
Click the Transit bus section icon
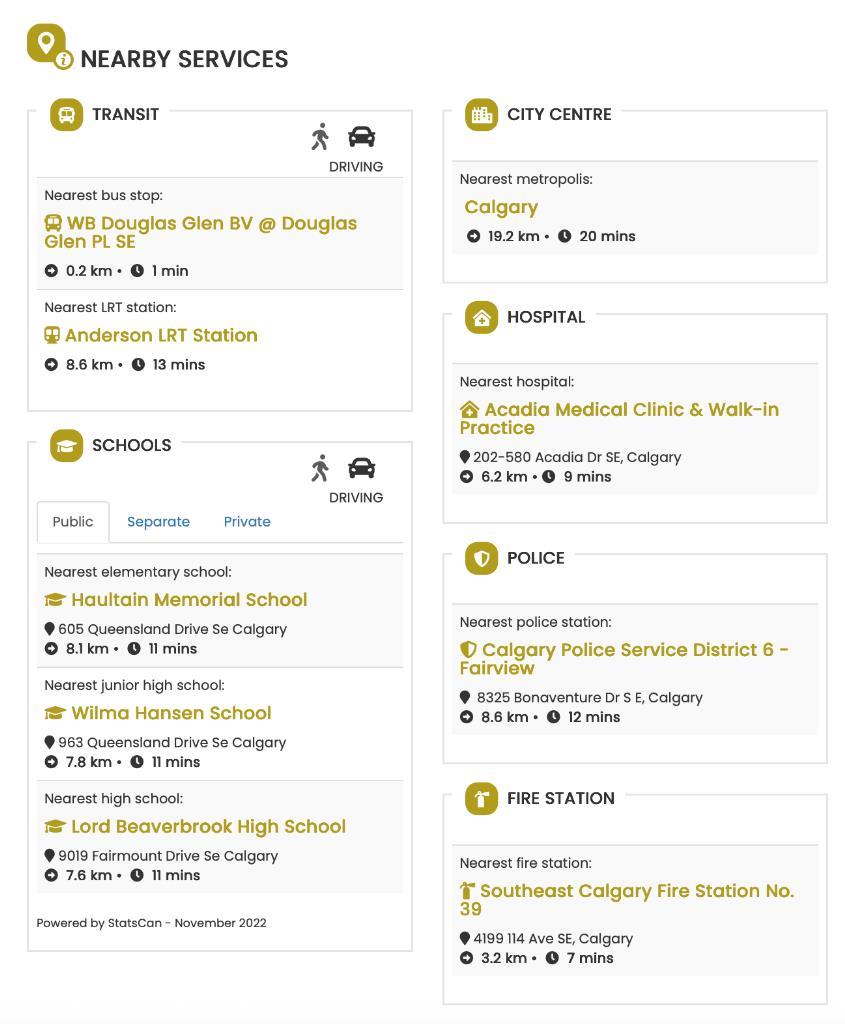67,114
